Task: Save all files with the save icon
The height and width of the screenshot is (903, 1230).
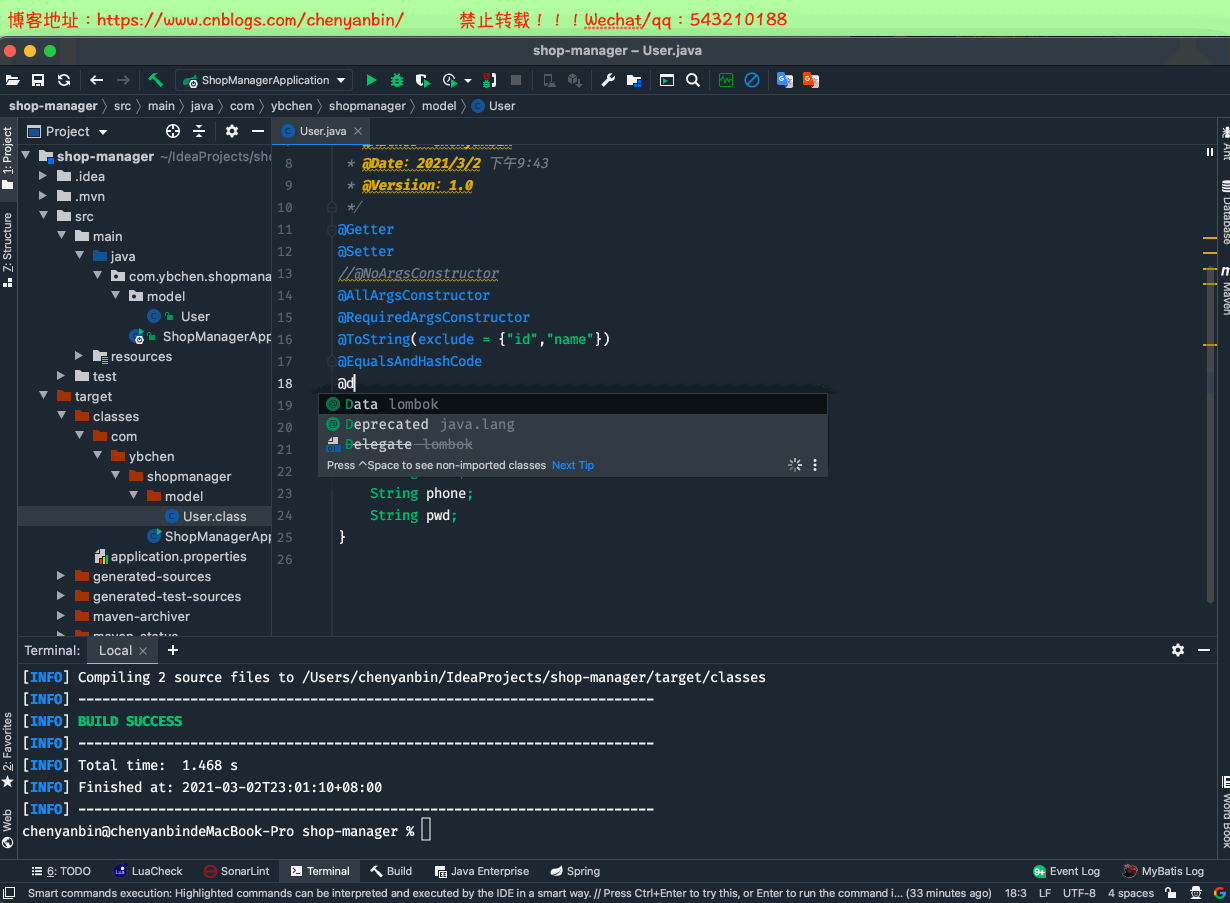Action: click(x=38, y=80)
